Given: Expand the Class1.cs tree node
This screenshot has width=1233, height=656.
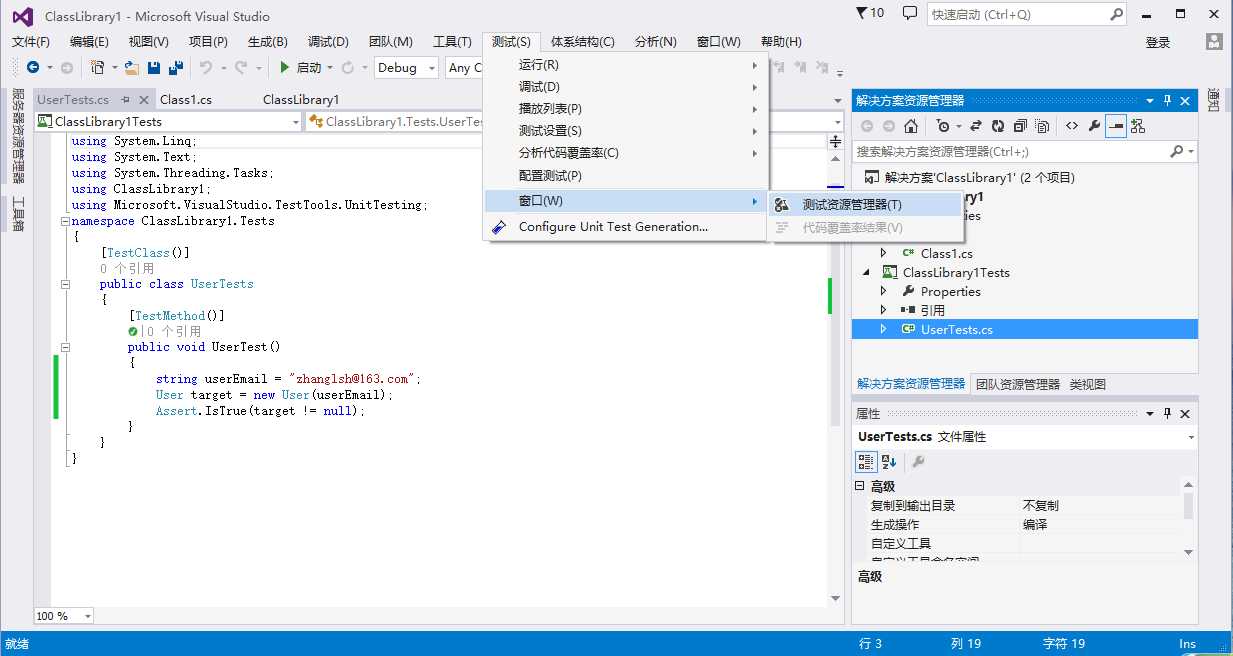Looking at the screenshot, I should pos(883,253).
